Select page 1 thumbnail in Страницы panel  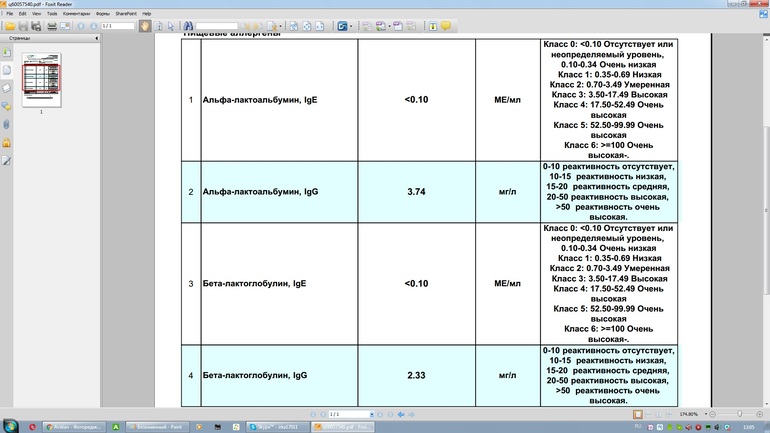click(x=41, y=80)
